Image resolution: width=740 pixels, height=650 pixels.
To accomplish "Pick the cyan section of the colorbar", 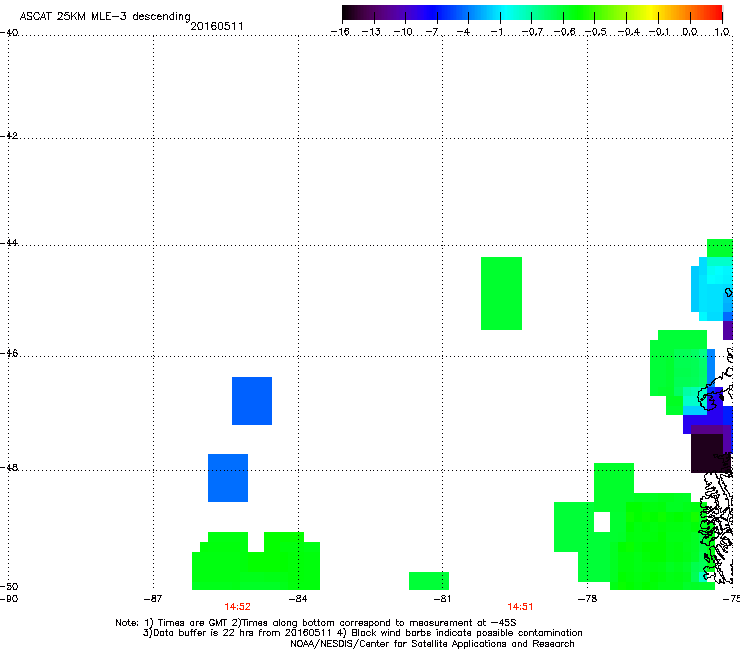I will 505,13.
